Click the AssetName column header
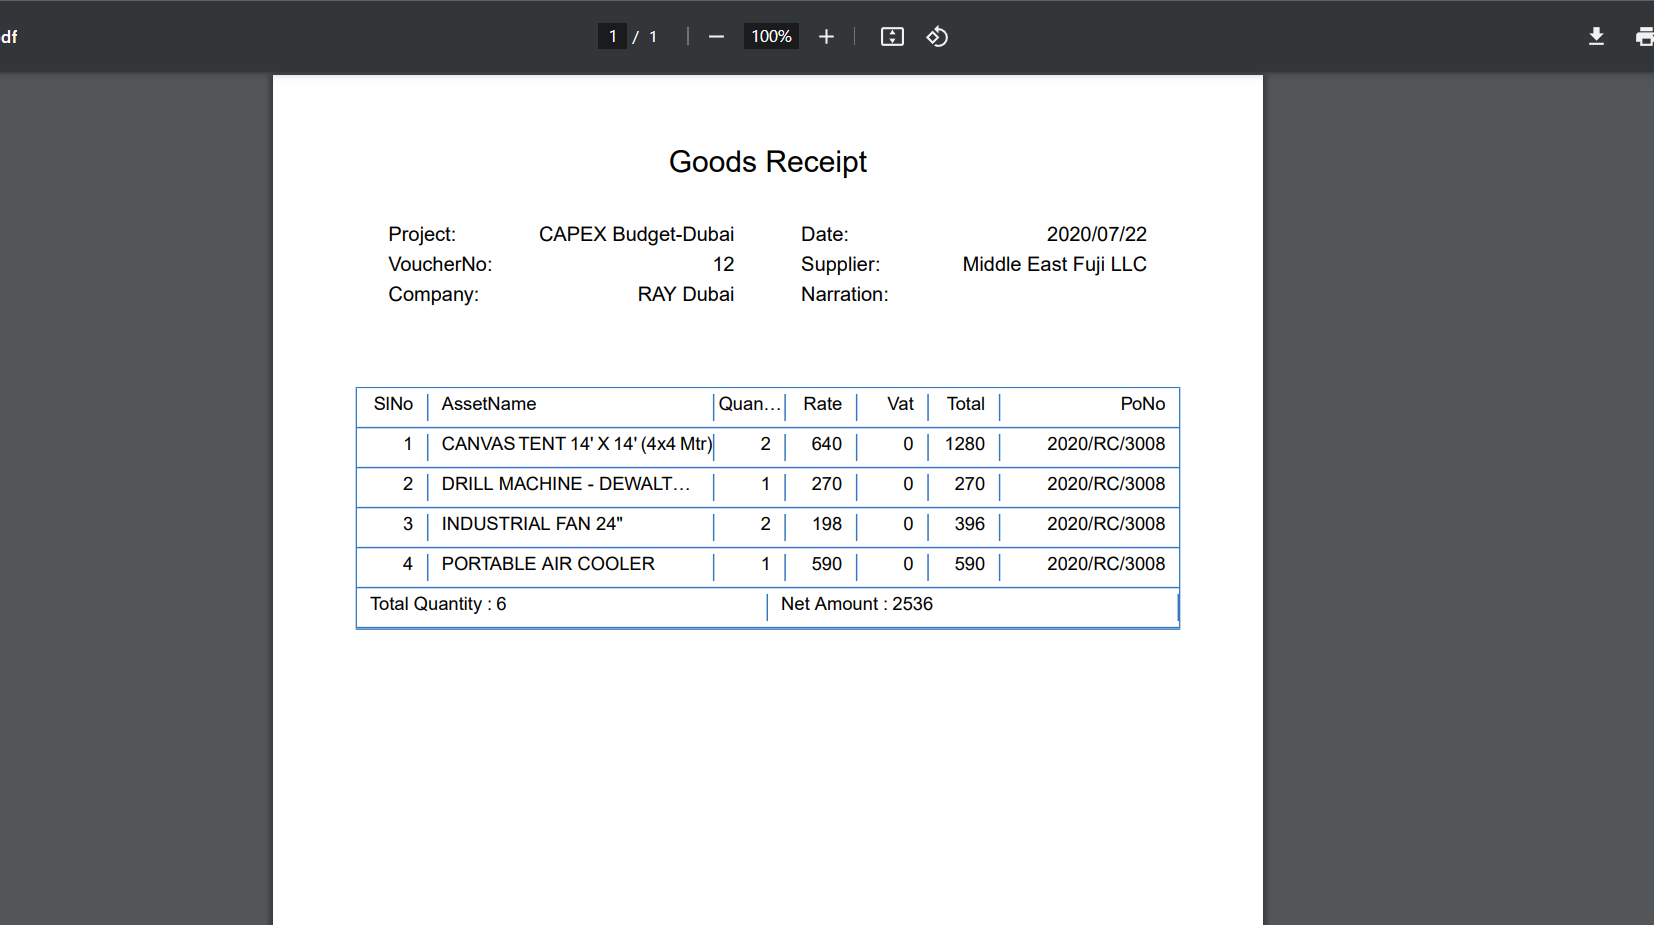Image resolution: width=1654 pixels, height=925 pixels. click(x=489, y=404)
